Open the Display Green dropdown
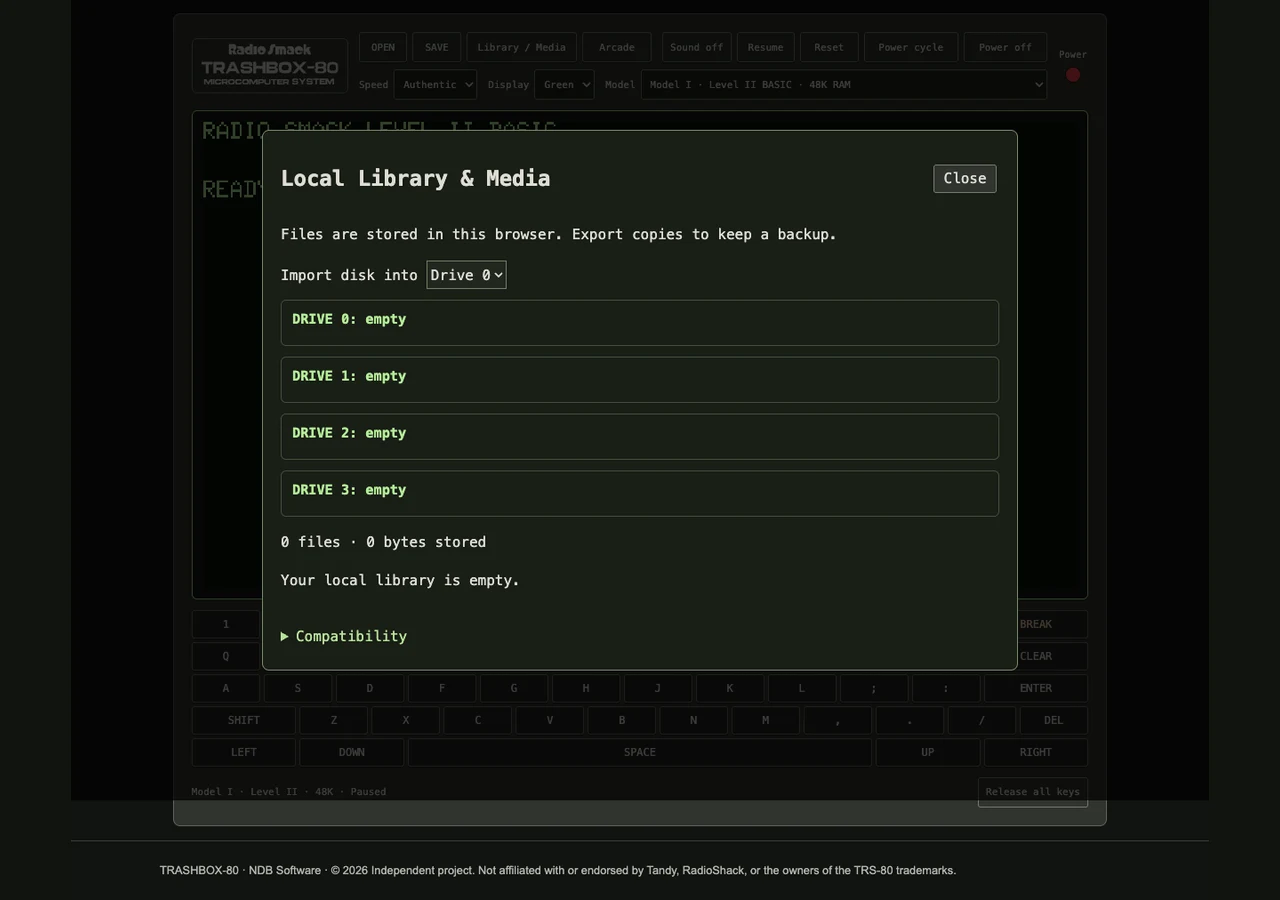The width and height of the screenshot is (1280, 900). (564, 84)
